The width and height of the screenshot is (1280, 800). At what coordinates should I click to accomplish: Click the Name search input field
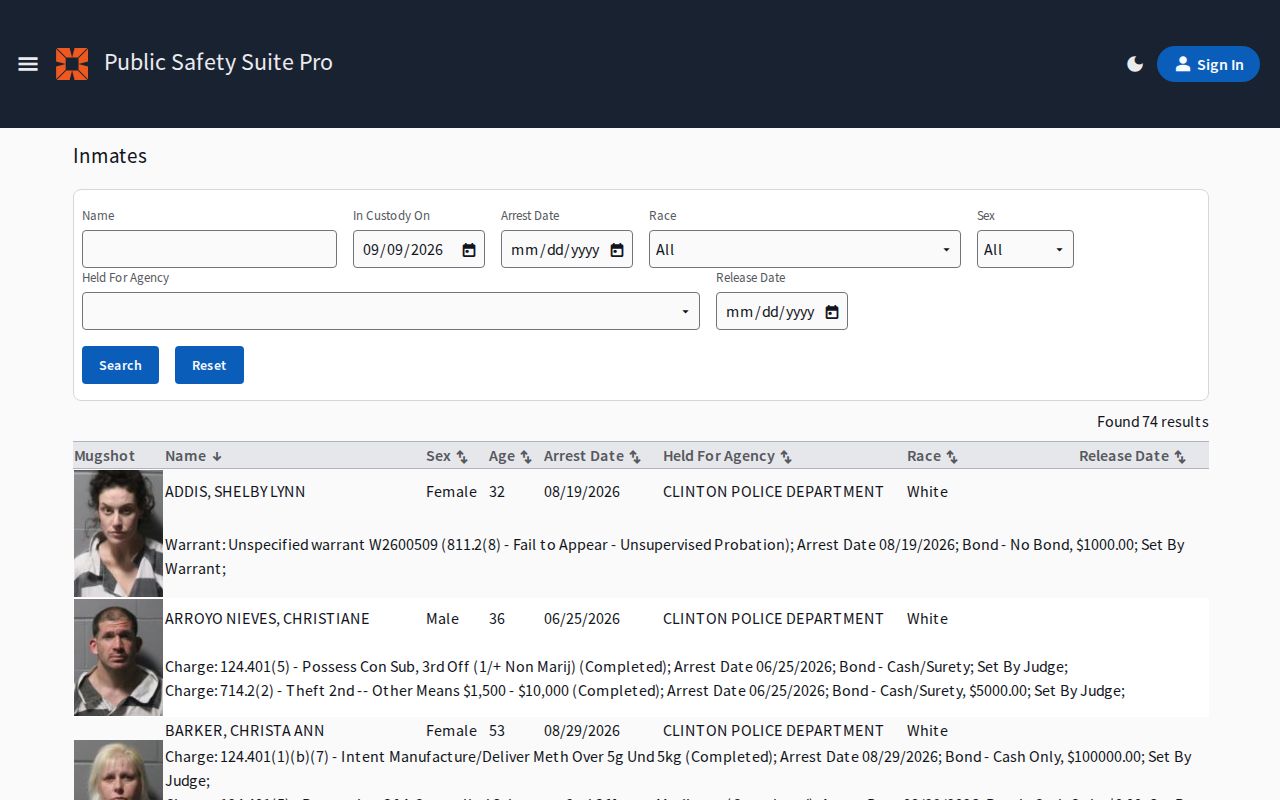(x=209, y=249)
